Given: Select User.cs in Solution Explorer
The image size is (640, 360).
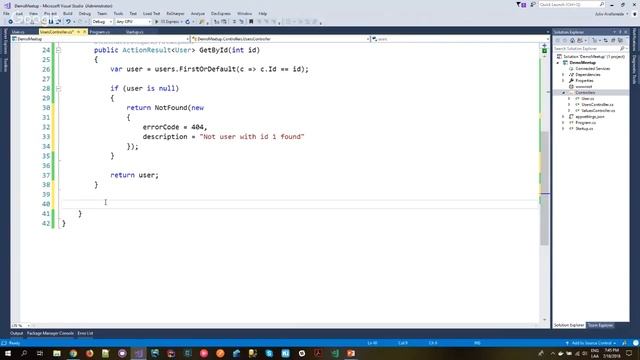Looking at the screenshot, I should click(587, 99).
